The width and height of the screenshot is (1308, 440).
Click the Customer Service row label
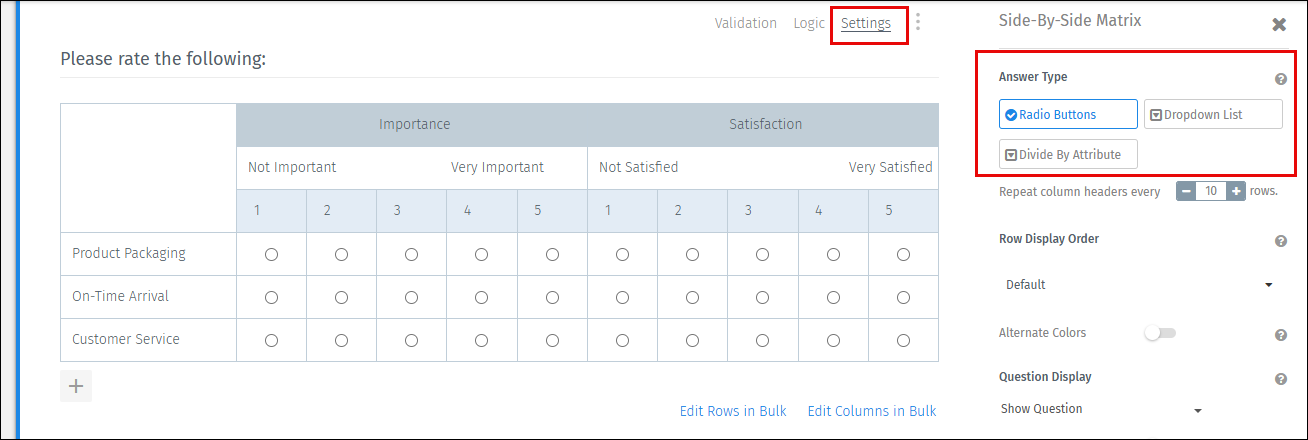coord(126,339)
